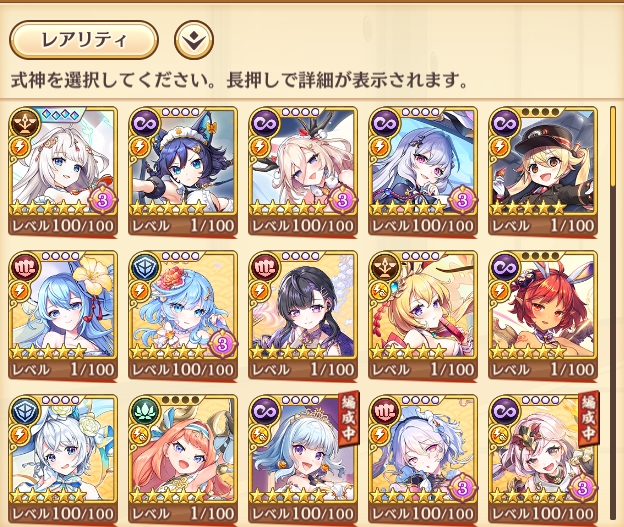Image resolution: width=624 pixels, height=527 pixels.
Task: Select the blonde dragon-horned shikigami card
Action: click(423, 316)
